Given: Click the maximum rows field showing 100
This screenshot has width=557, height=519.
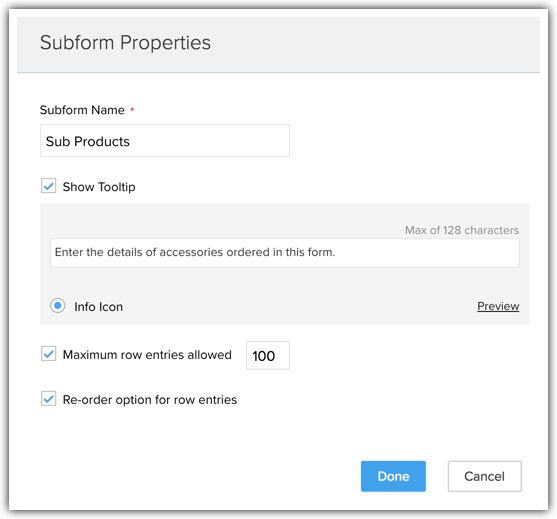Looking at the screenshot, I should (x=268, y=356).
